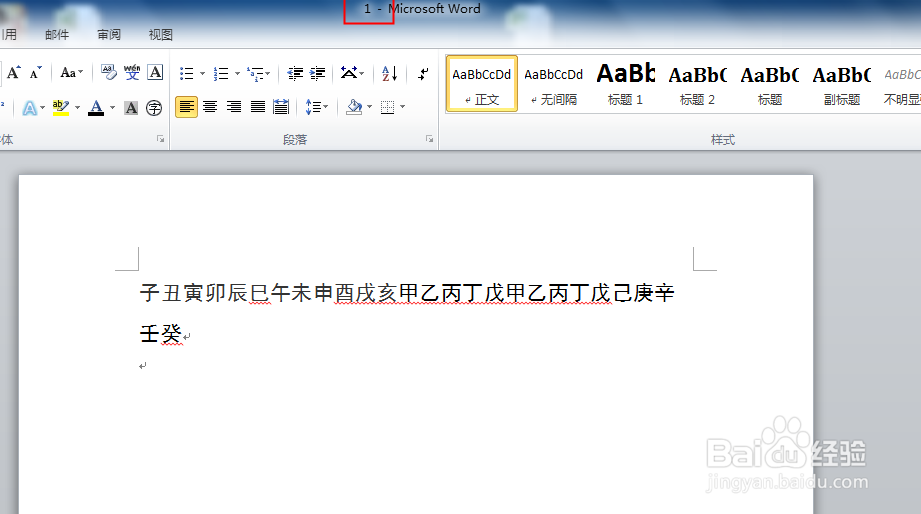Open the Asian Layout menu
This screenshot has height=514, width=921.
[352, 73]
